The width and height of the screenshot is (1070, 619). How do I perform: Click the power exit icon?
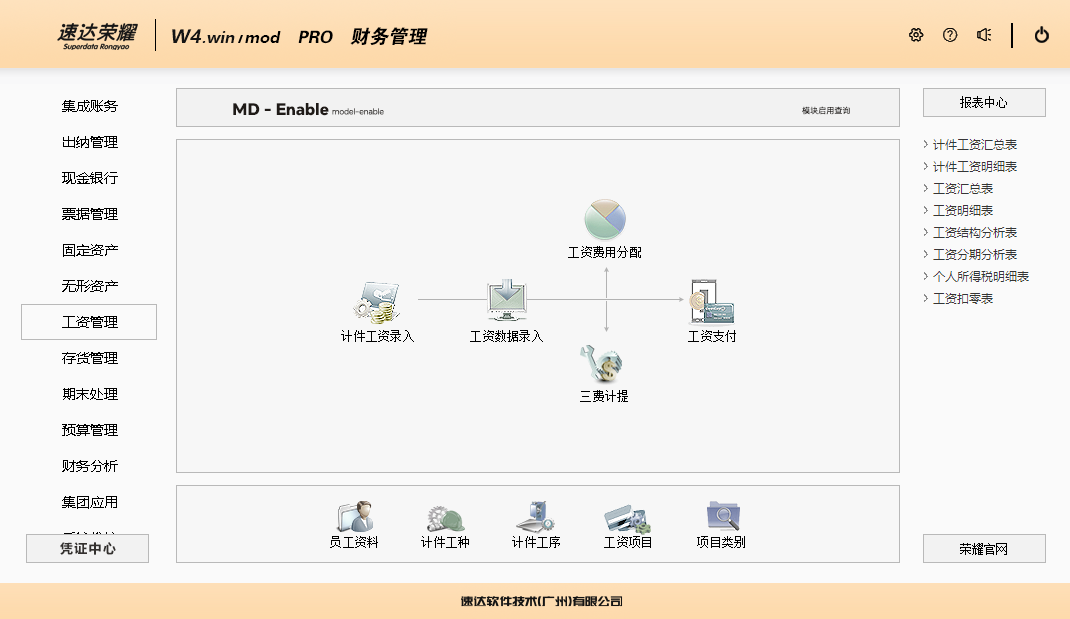tap(1042, 35)
